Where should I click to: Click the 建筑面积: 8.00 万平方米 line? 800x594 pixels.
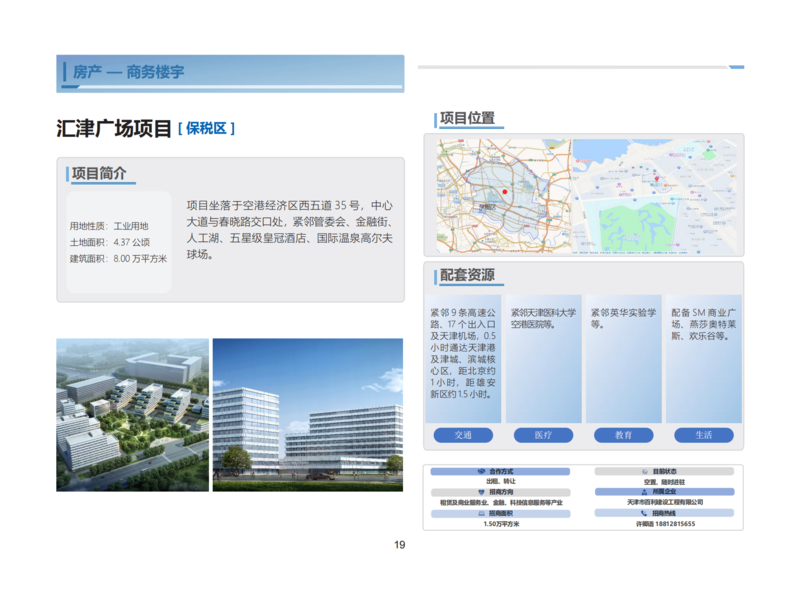(x=118, y=259)
